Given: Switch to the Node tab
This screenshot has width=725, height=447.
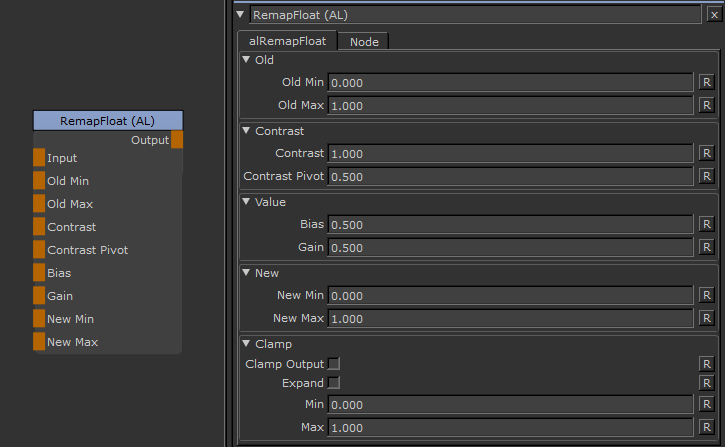Looking at the screenshot, I should (363, 41).
